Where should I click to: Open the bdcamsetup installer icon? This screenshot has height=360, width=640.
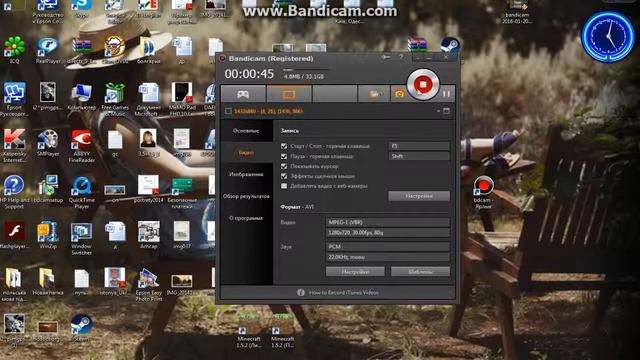[x=48, y=189]
